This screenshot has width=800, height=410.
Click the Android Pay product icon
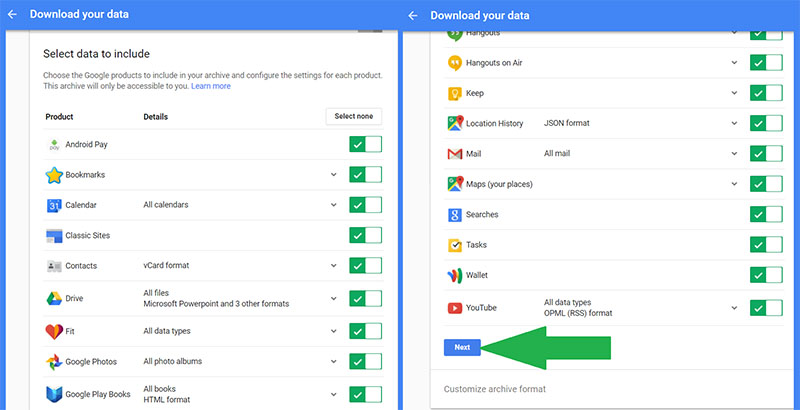(54, 145)
